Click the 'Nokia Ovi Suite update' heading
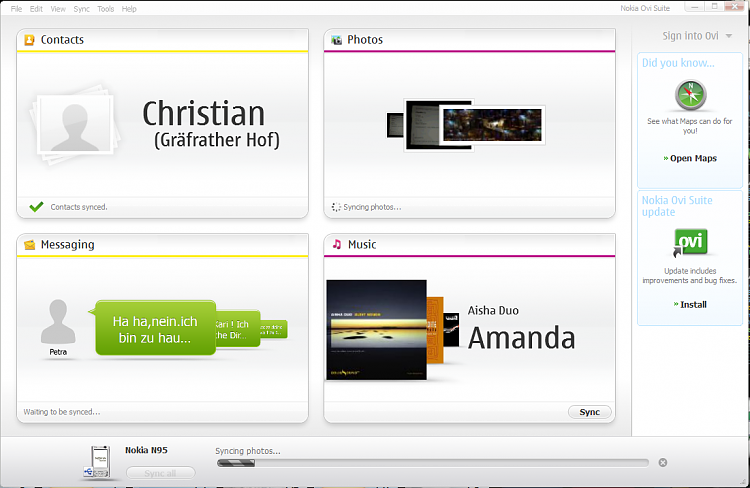Screen dimensions: 750x488 tap(677, 206)
